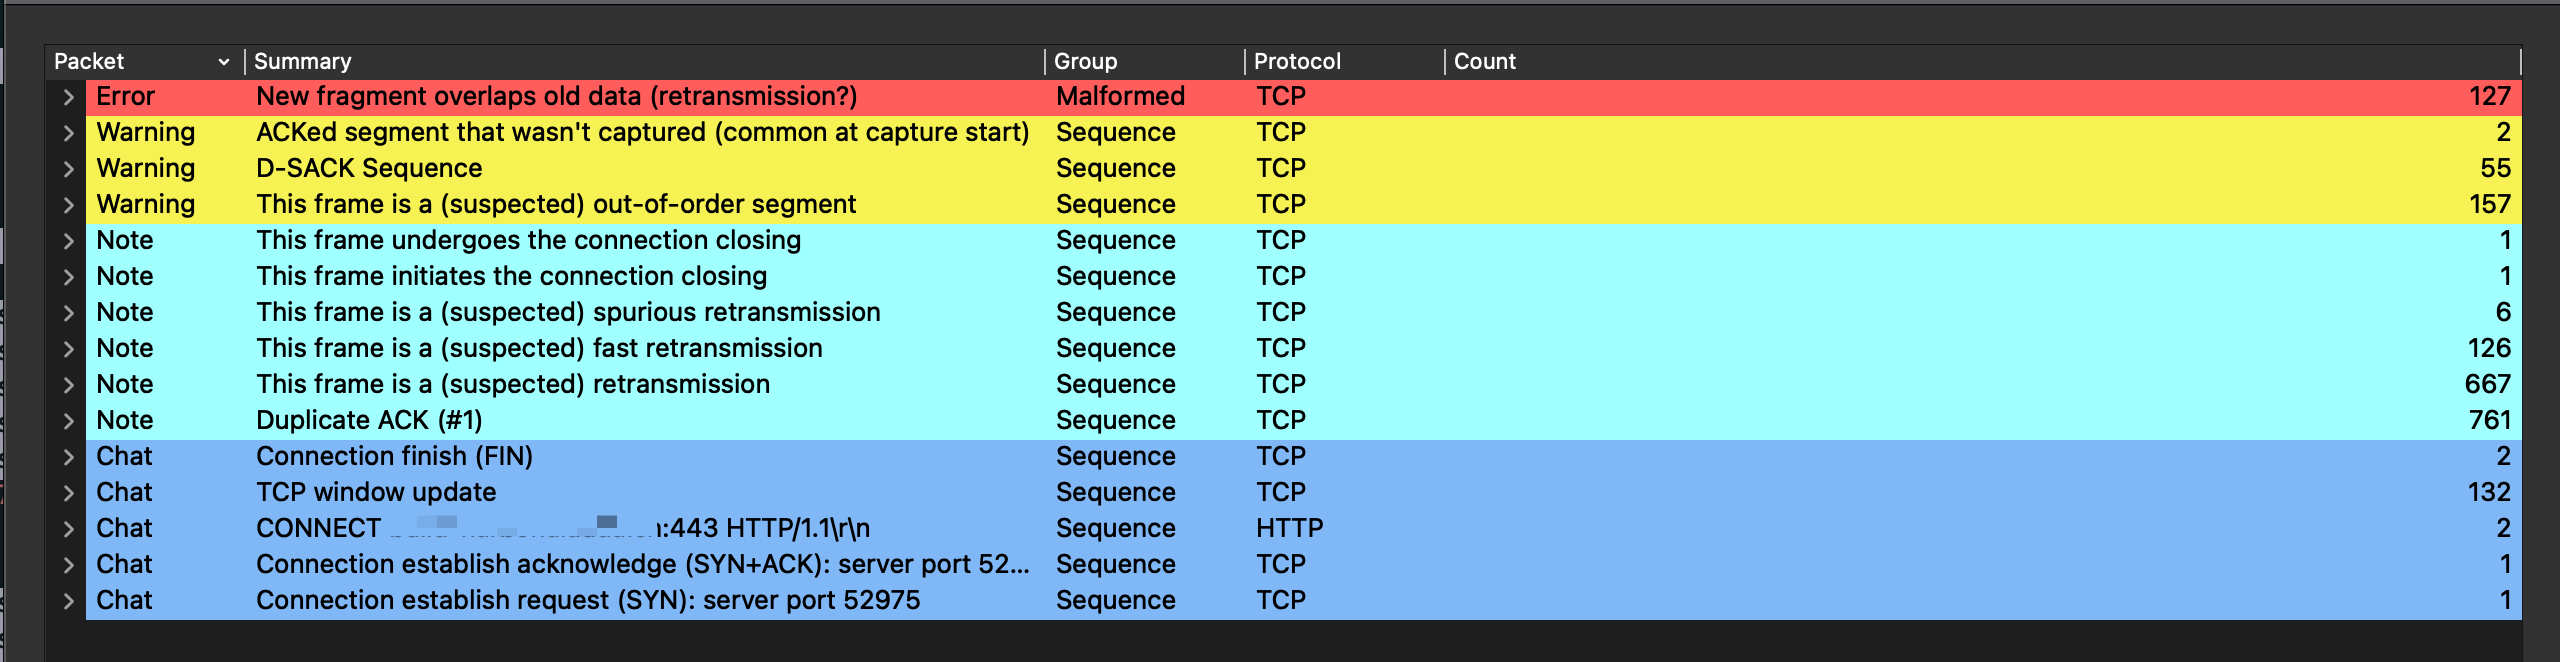Expand the Error malformed TCP row
The width and height of the screenshot is (2560, 662).
[68, 97]
